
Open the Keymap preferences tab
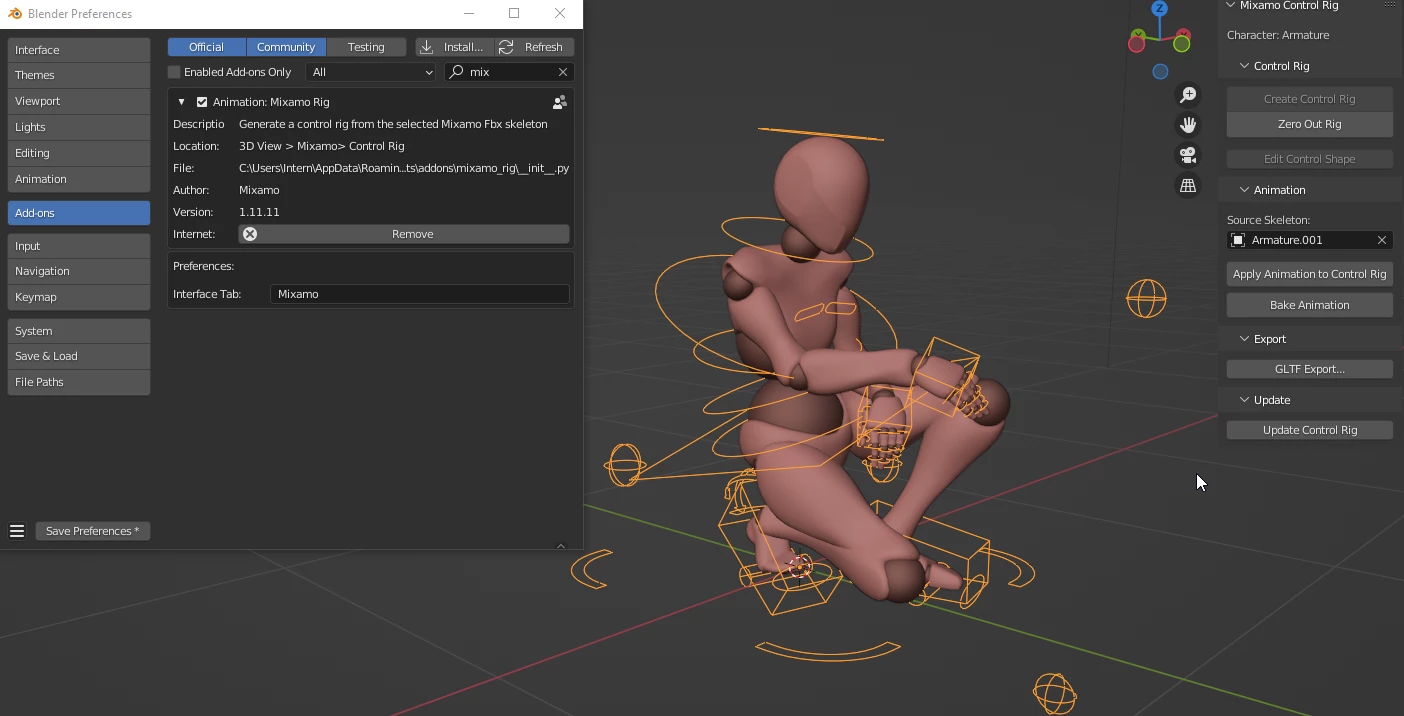pos(79,297)
